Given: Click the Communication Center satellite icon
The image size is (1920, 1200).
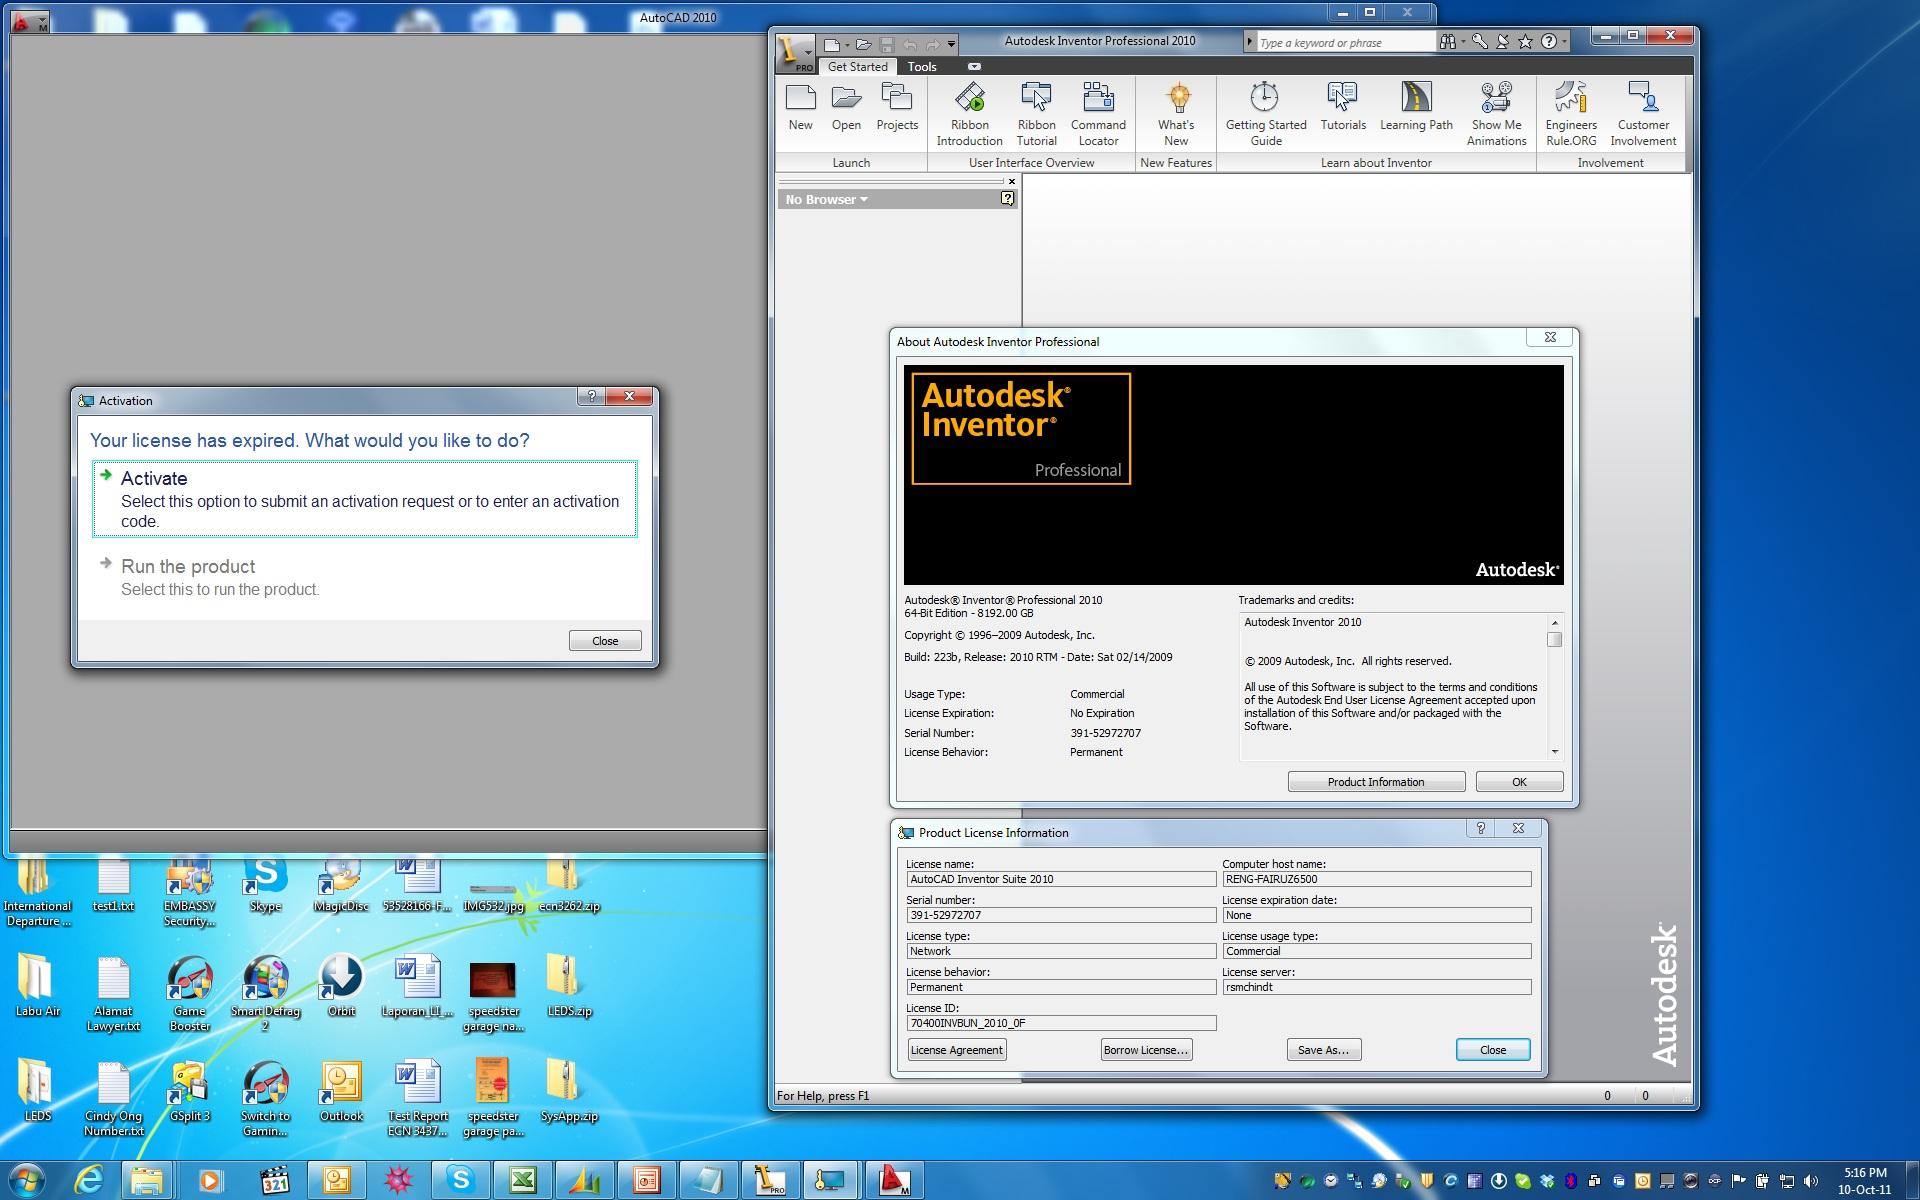Looking at the screenshot, I should tap(1503, 42).
